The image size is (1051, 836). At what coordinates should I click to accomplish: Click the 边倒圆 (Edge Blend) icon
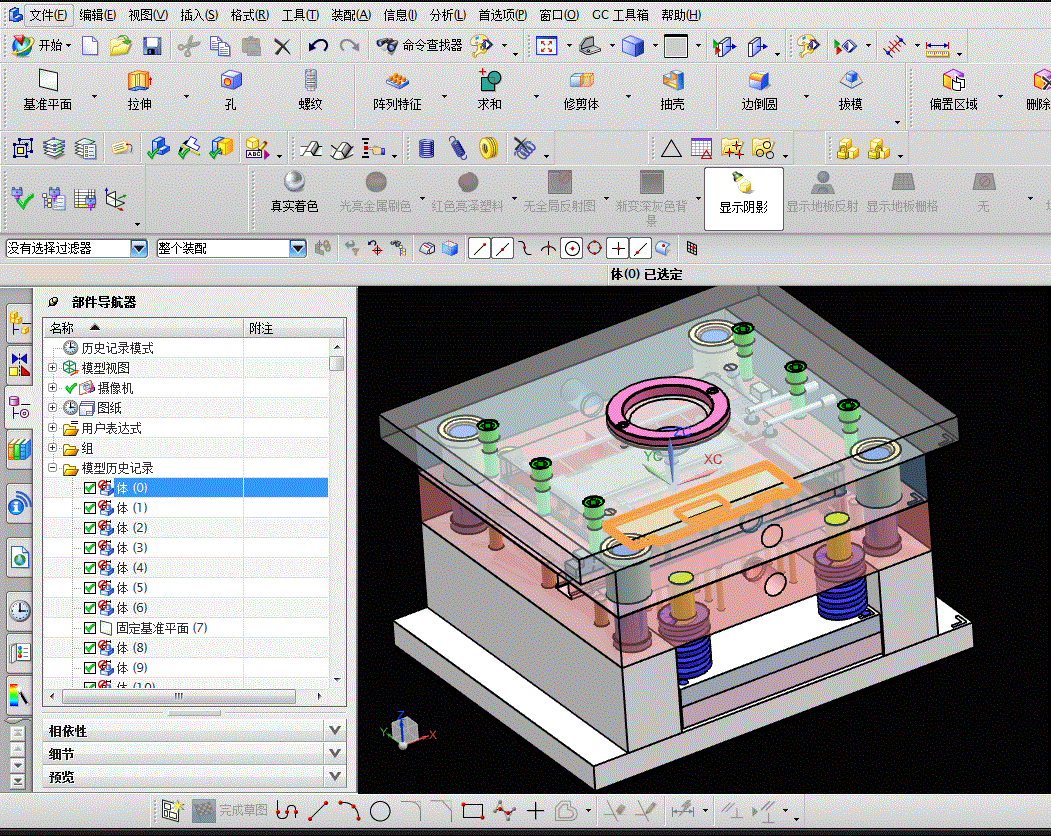[759, 82]
